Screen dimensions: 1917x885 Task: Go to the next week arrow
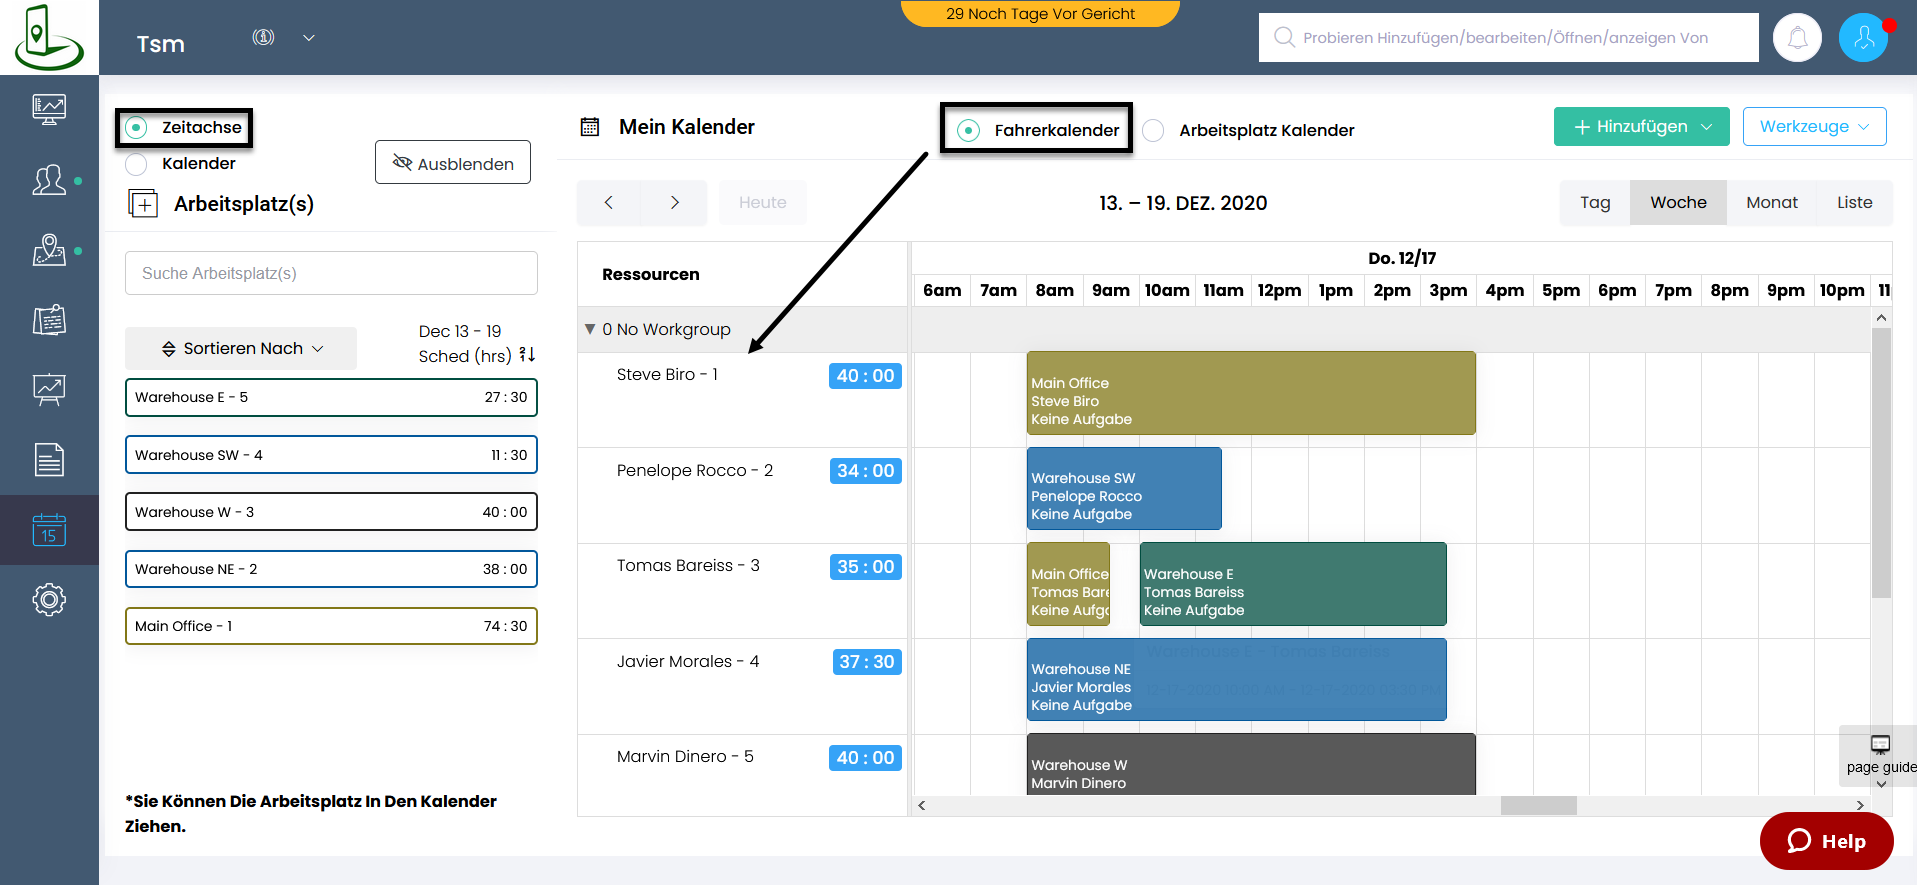point(675,203)
